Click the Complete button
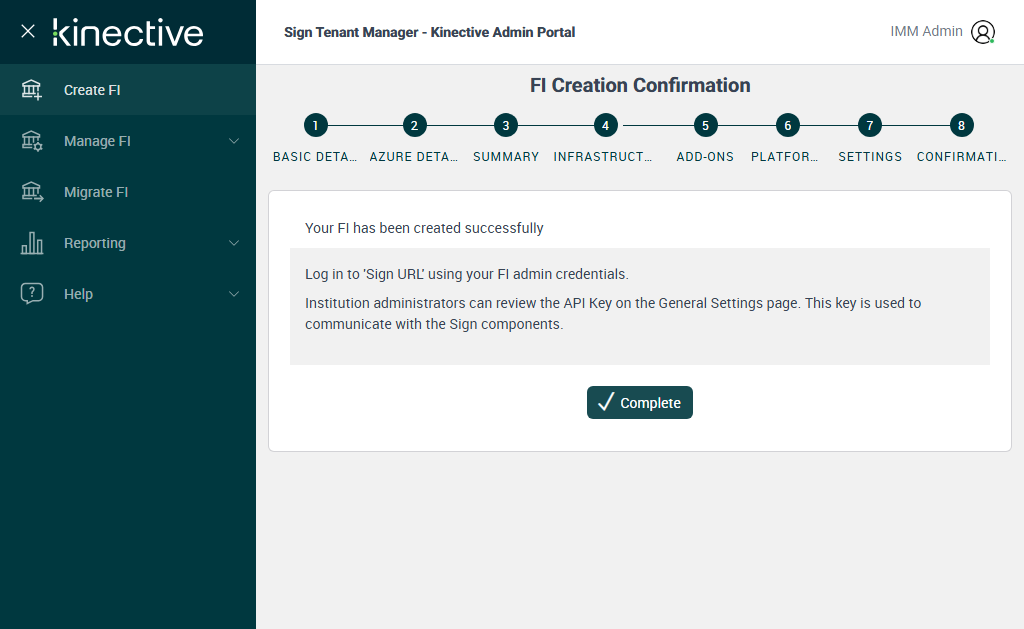 pos(640,402)
